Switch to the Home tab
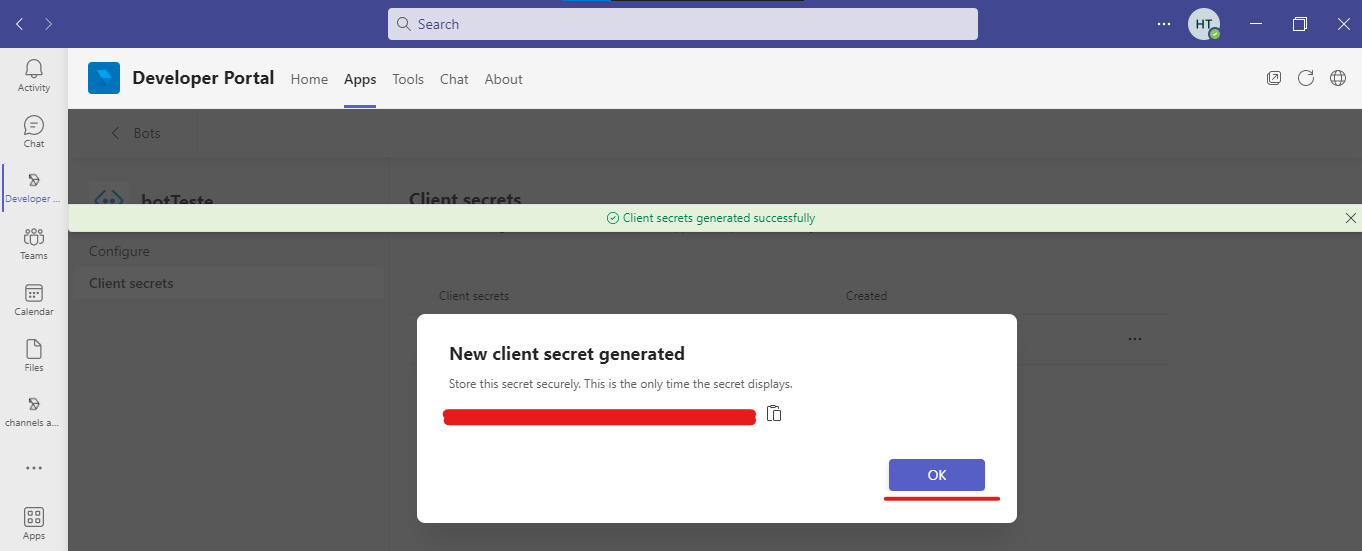The width and height of the screenshot is (1362, 551). coord(309,79)
